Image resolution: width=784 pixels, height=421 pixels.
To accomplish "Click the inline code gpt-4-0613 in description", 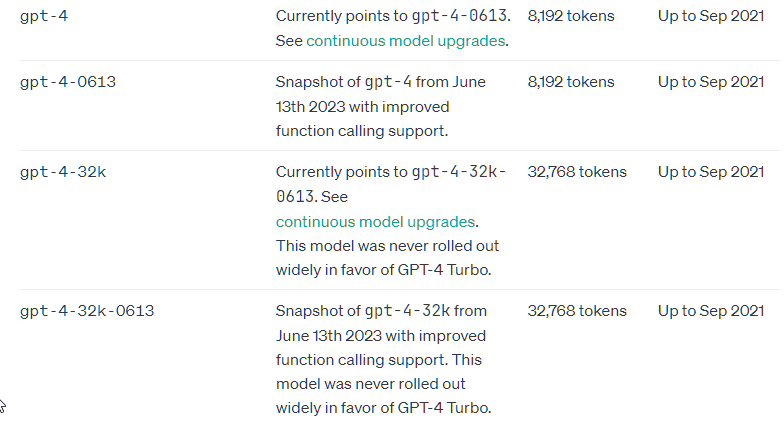I will [460, 16].
